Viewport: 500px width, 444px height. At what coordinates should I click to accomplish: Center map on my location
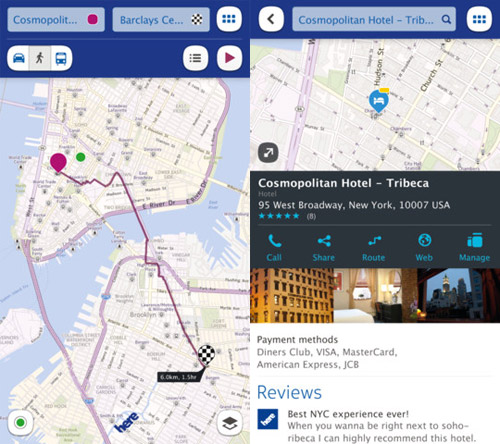pyautogui.click(x=21, y=423)
